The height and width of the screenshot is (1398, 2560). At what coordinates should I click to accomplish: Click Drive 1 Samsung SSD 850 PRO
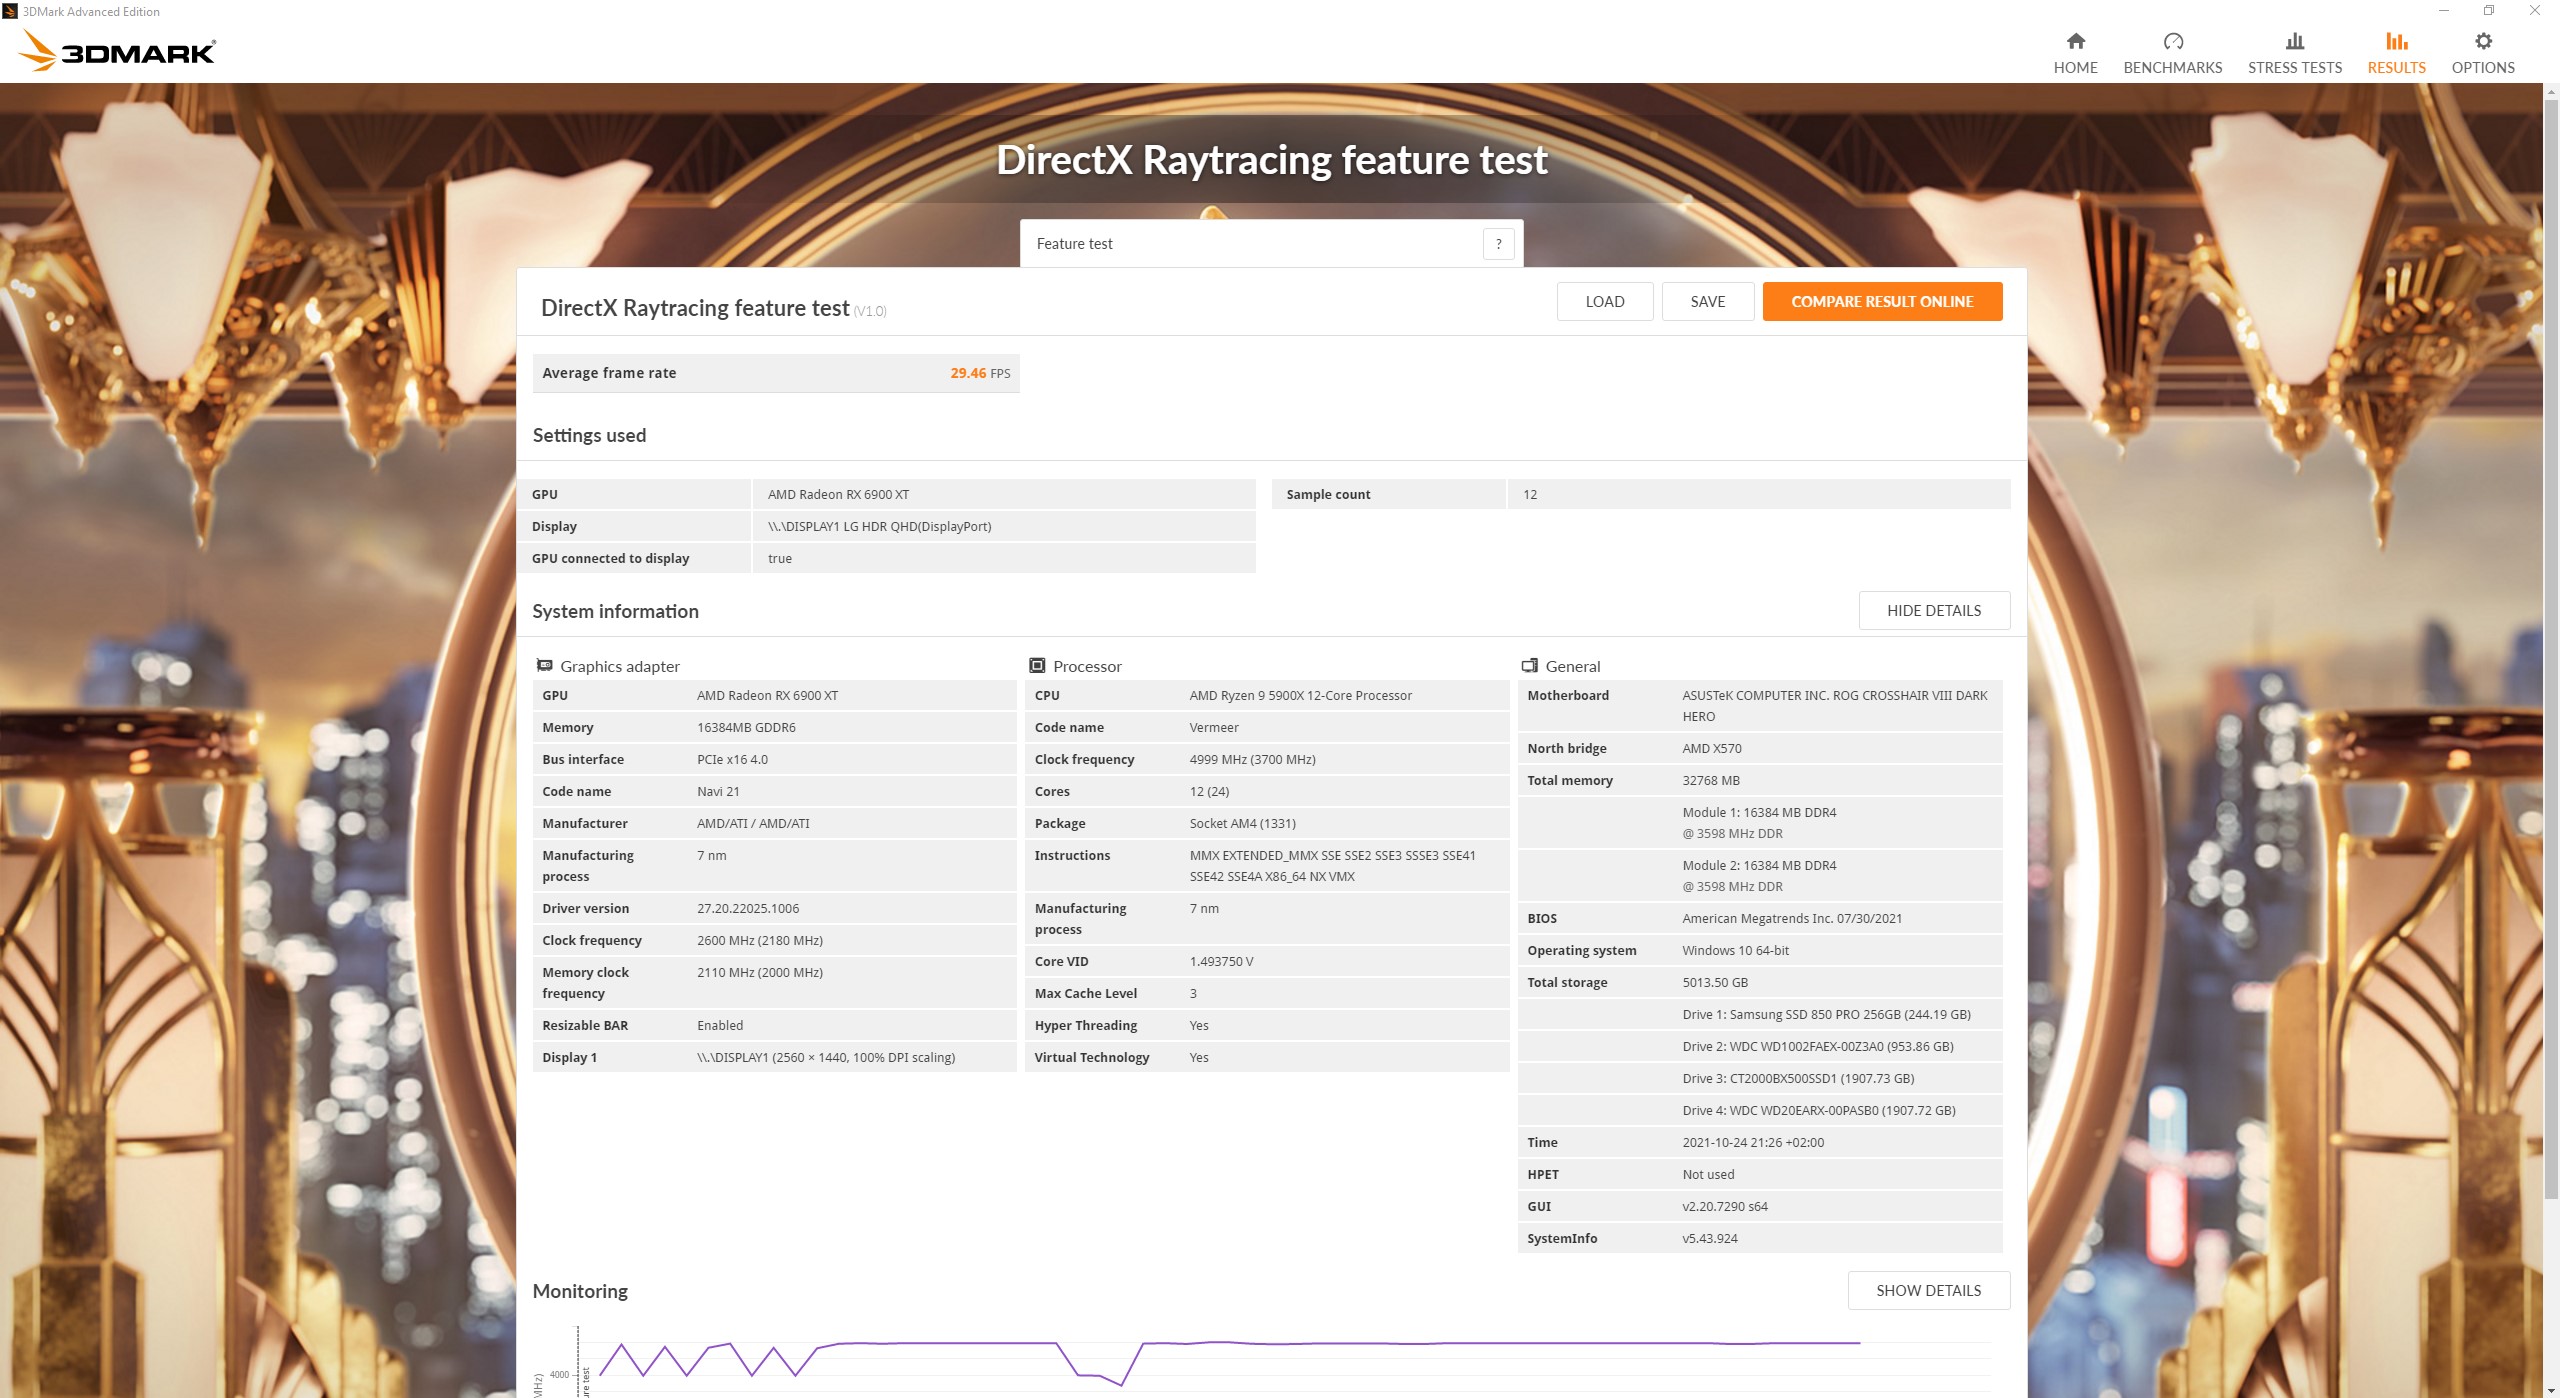click(1826, 1014)
